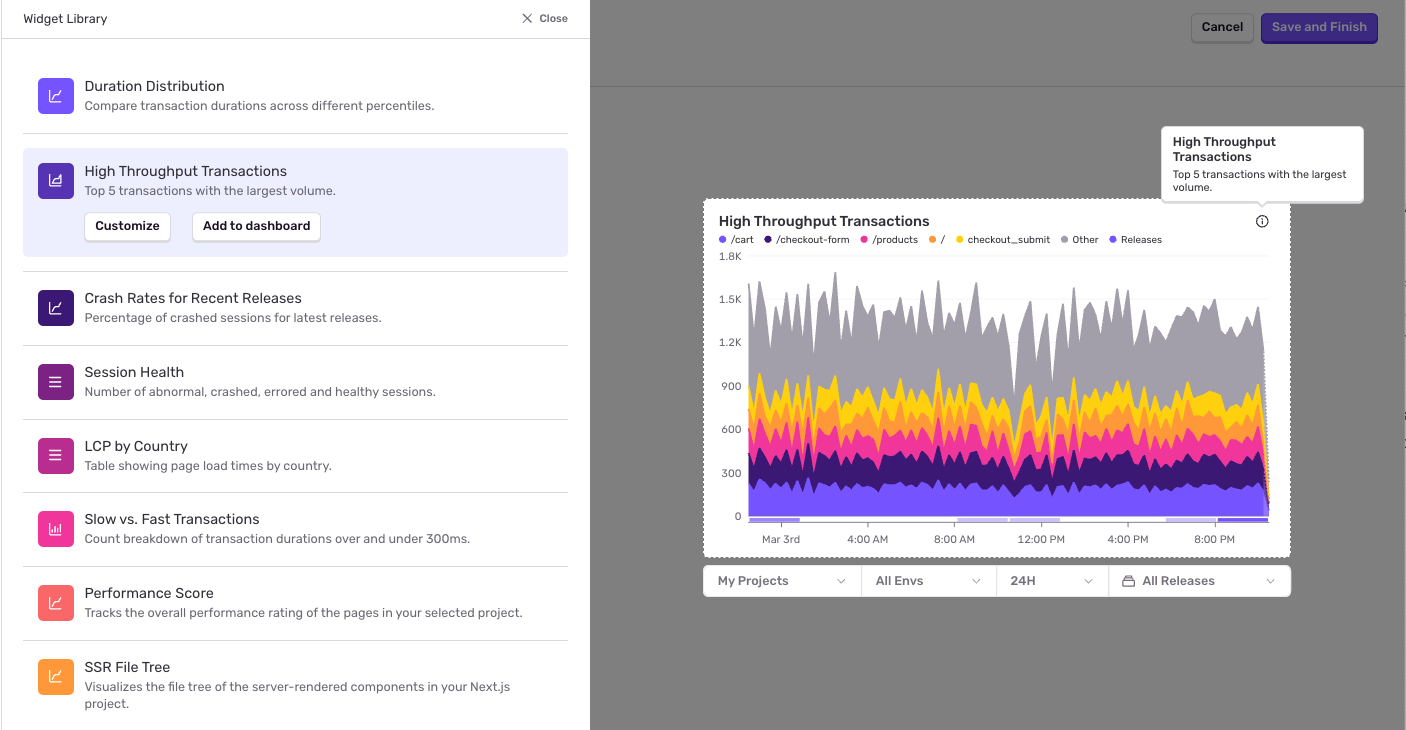Click 'Percentage of crashed sessions' description
The height and width of the screenshot is (730, 1406).
(x=233, y=318)
